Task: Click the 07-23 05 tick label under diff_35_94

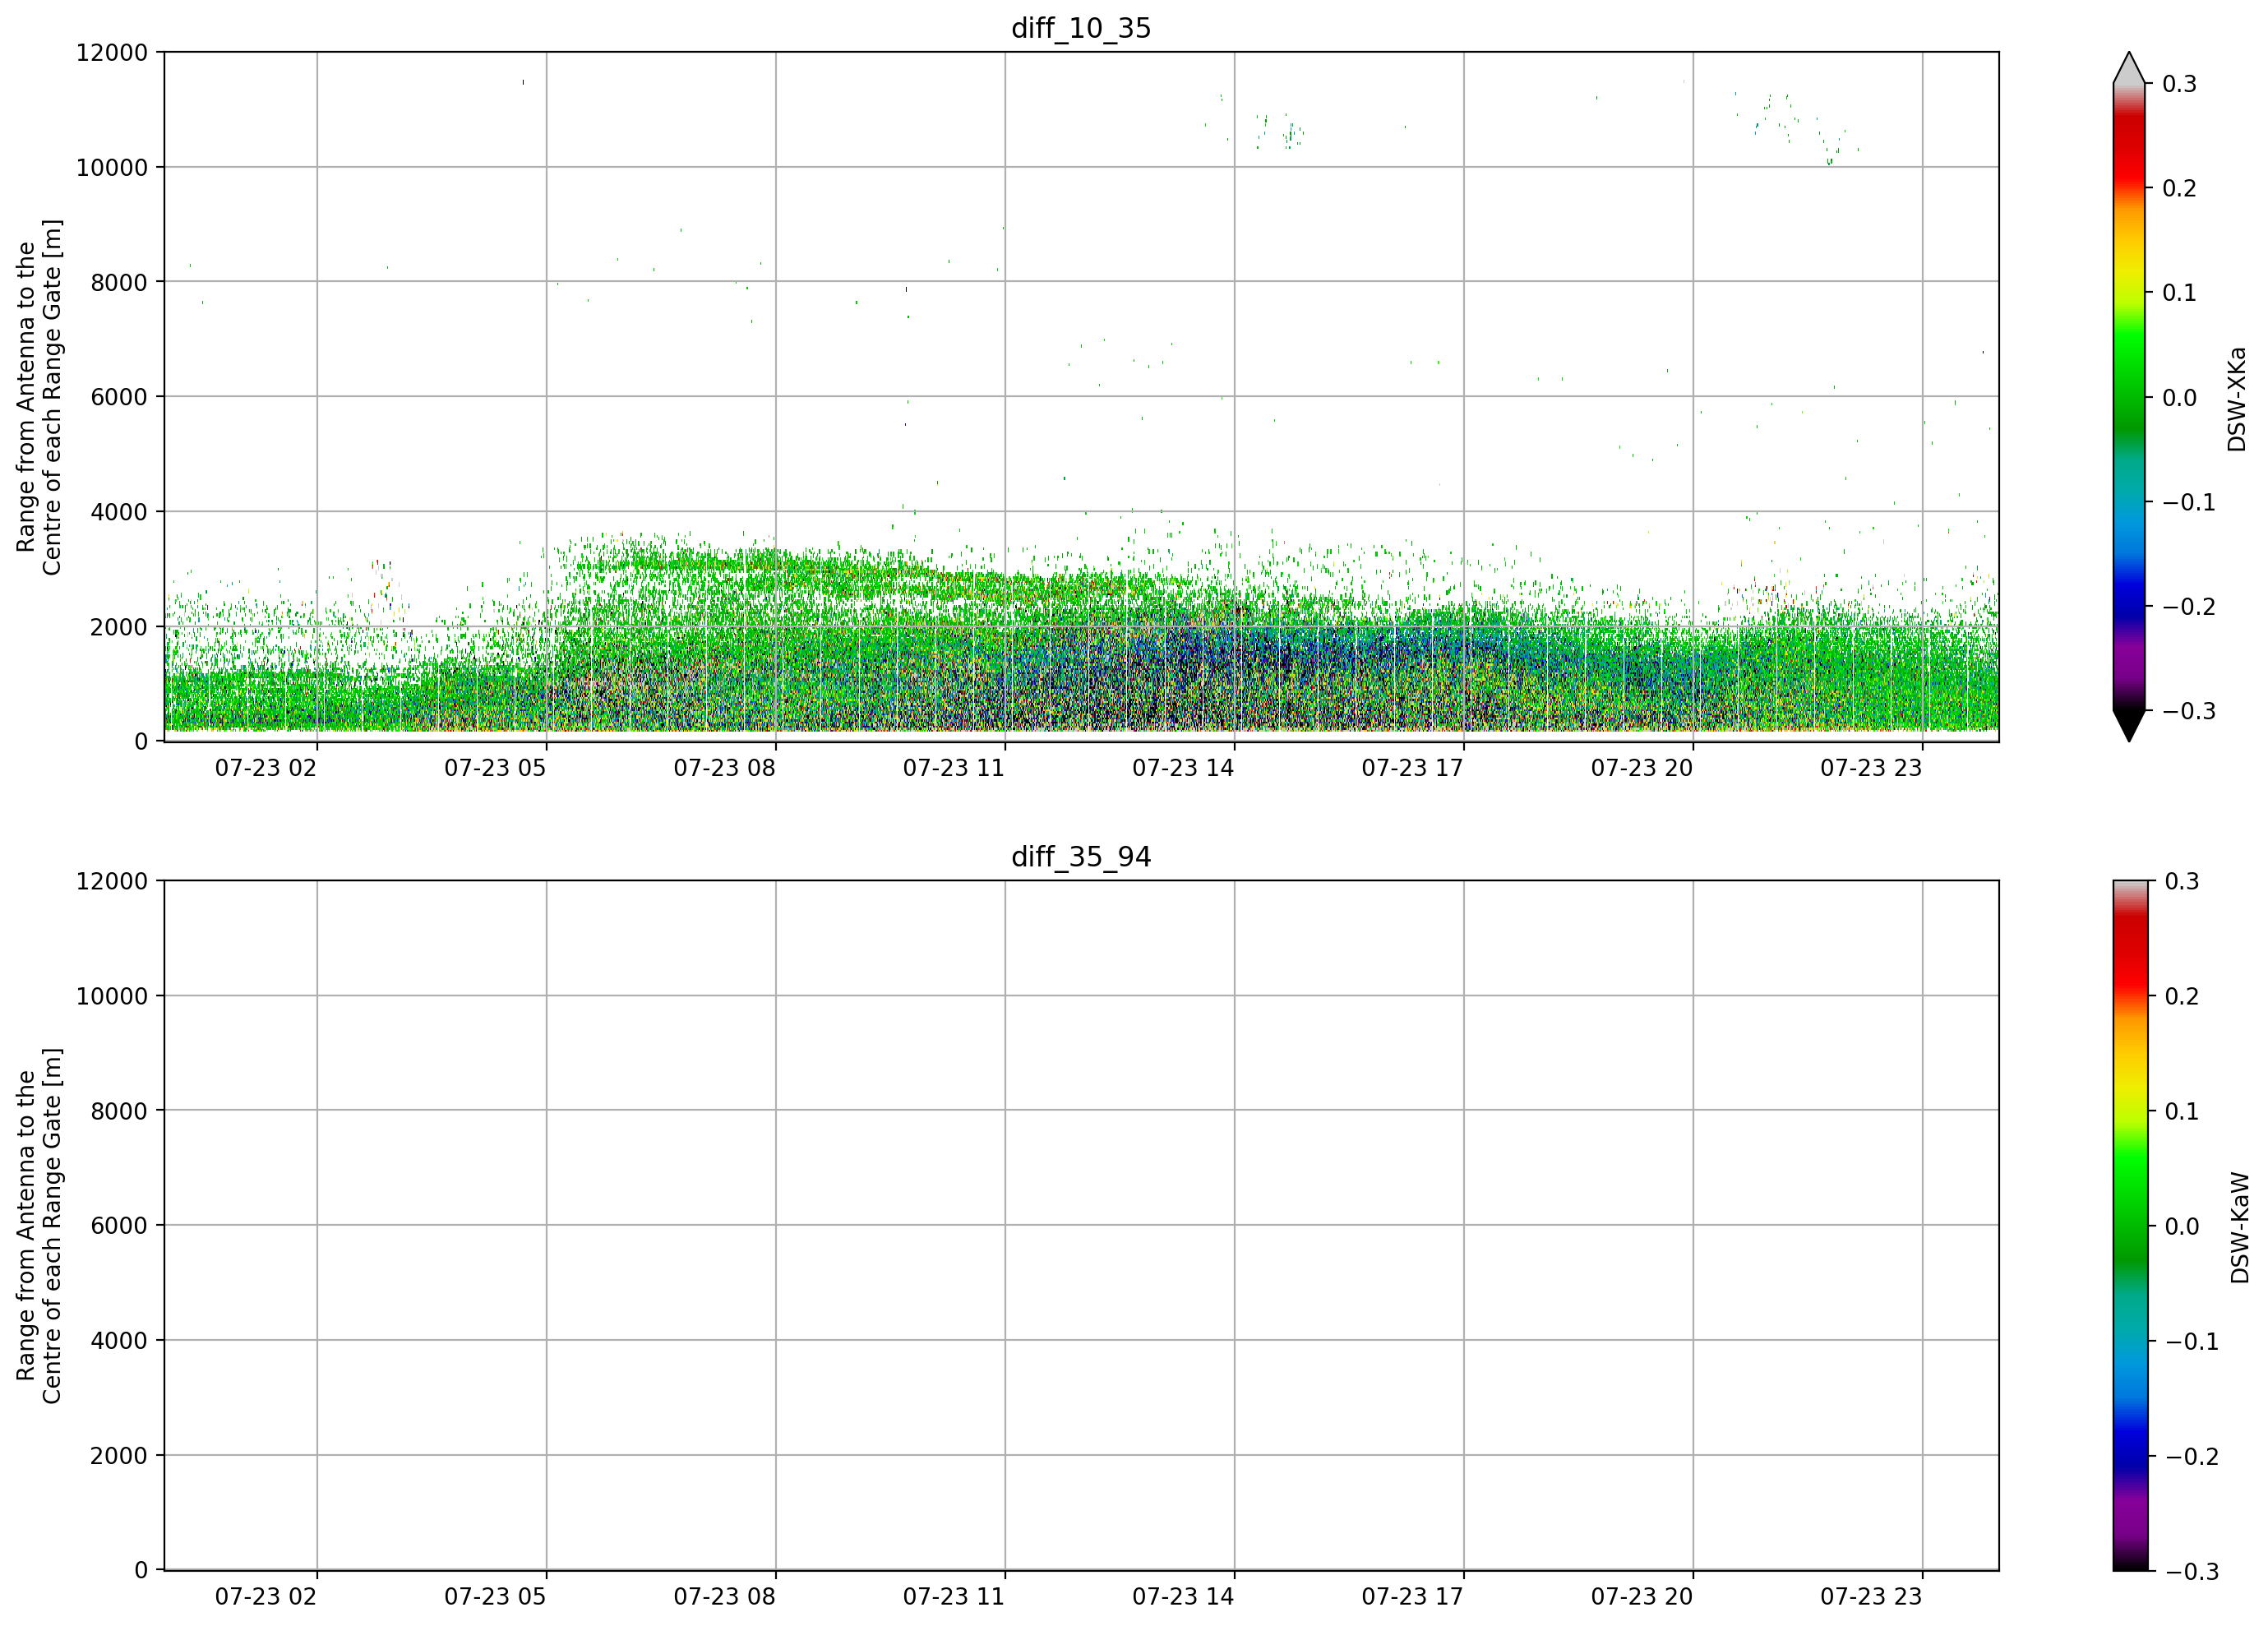Action: click(x=495, y=1597)
